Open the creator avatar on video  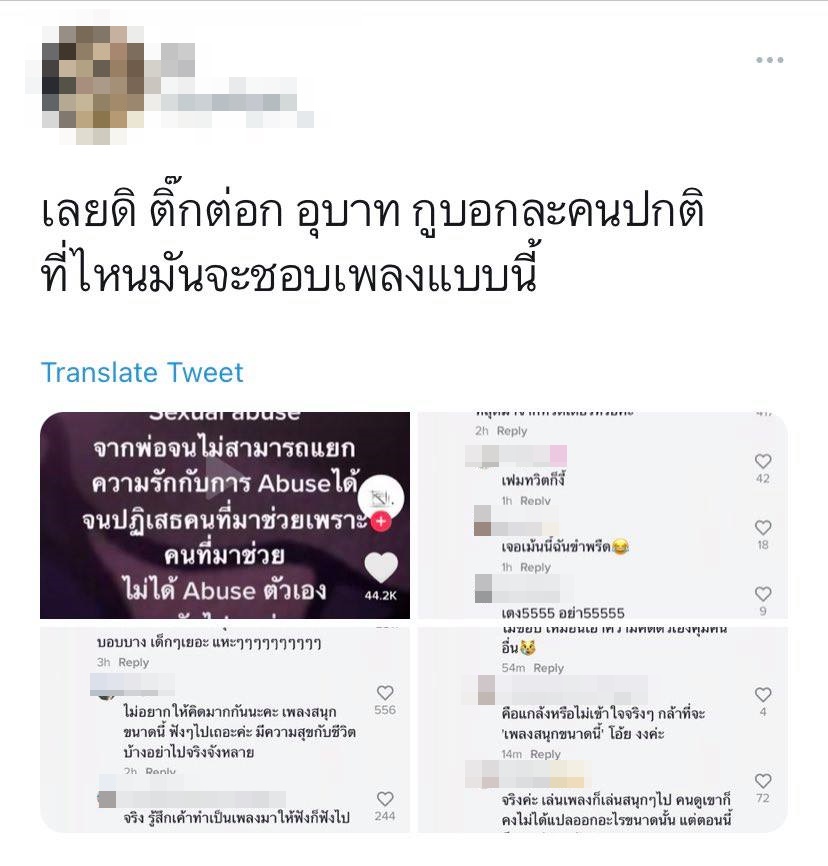click(x=381, y=497)
